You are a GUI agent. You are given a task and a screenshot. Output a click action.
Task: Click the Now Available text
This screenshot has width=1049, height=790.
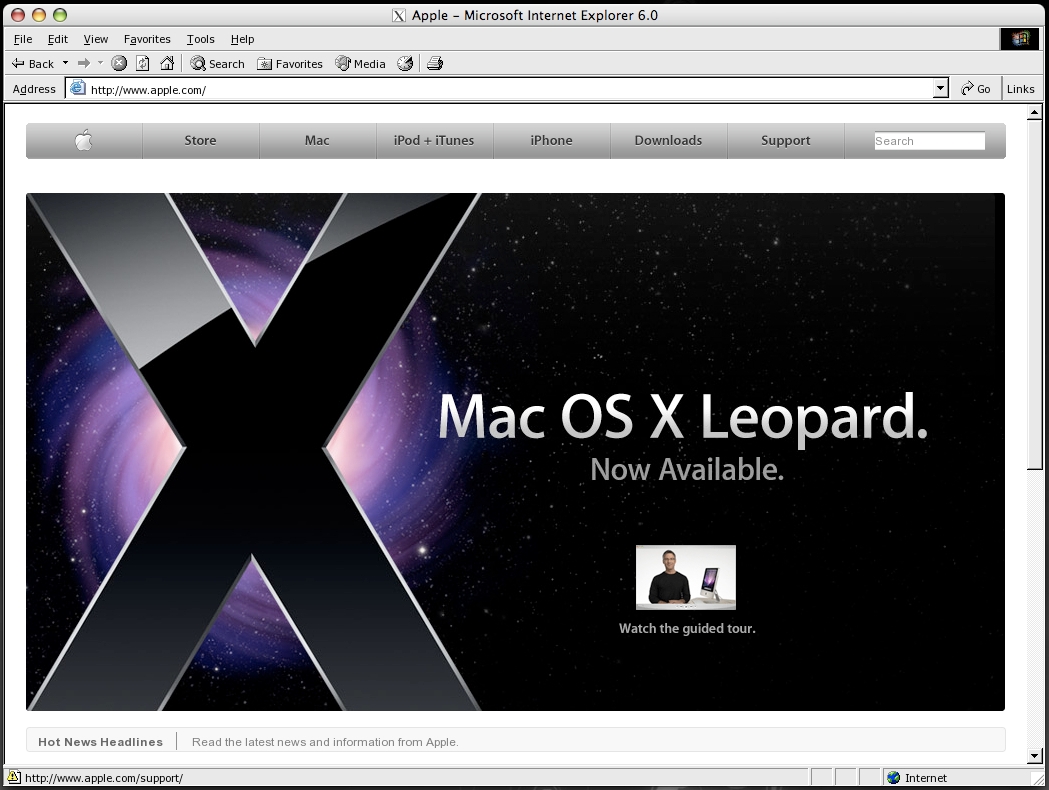coord(687,470)
